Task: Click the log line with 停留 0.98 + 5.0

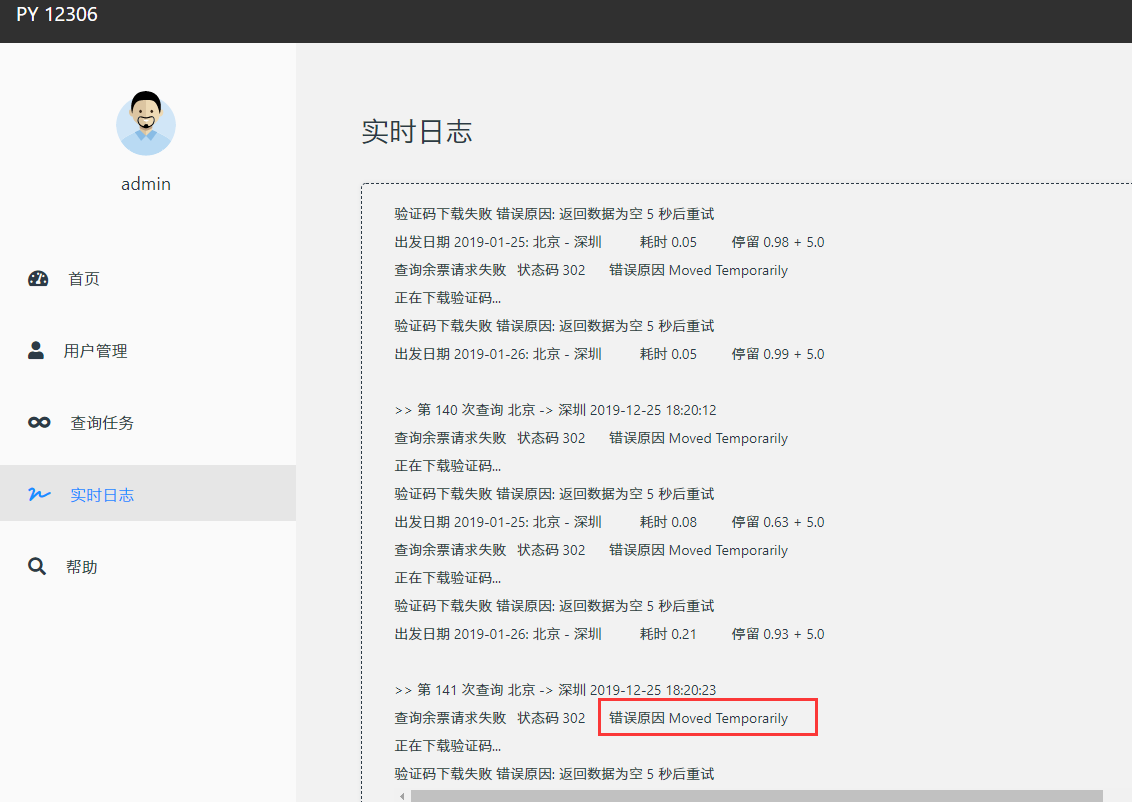Action: [609, 242]
